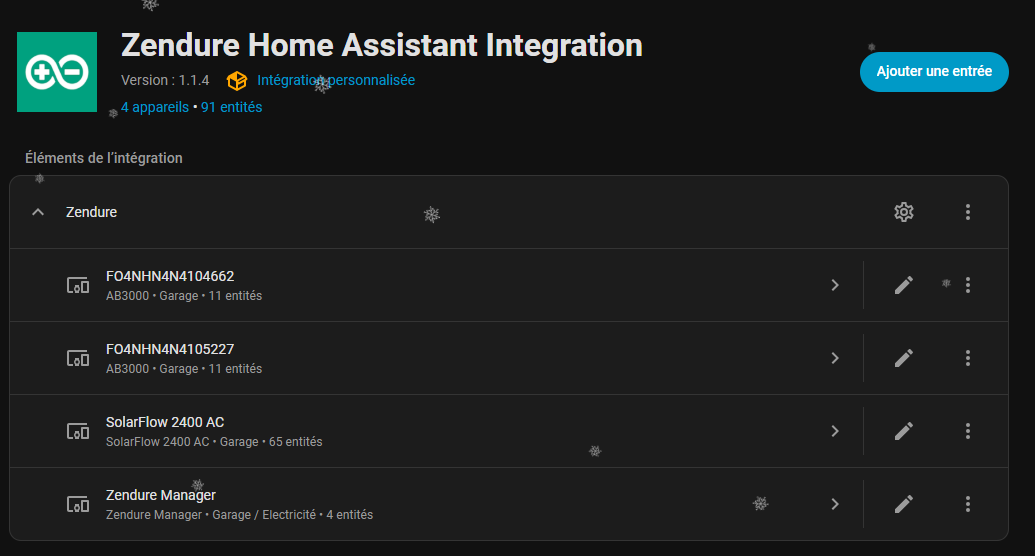Open the Zendure entry settings gear
Viewport: 1035px width, 556px height.
tap(904, 212)
